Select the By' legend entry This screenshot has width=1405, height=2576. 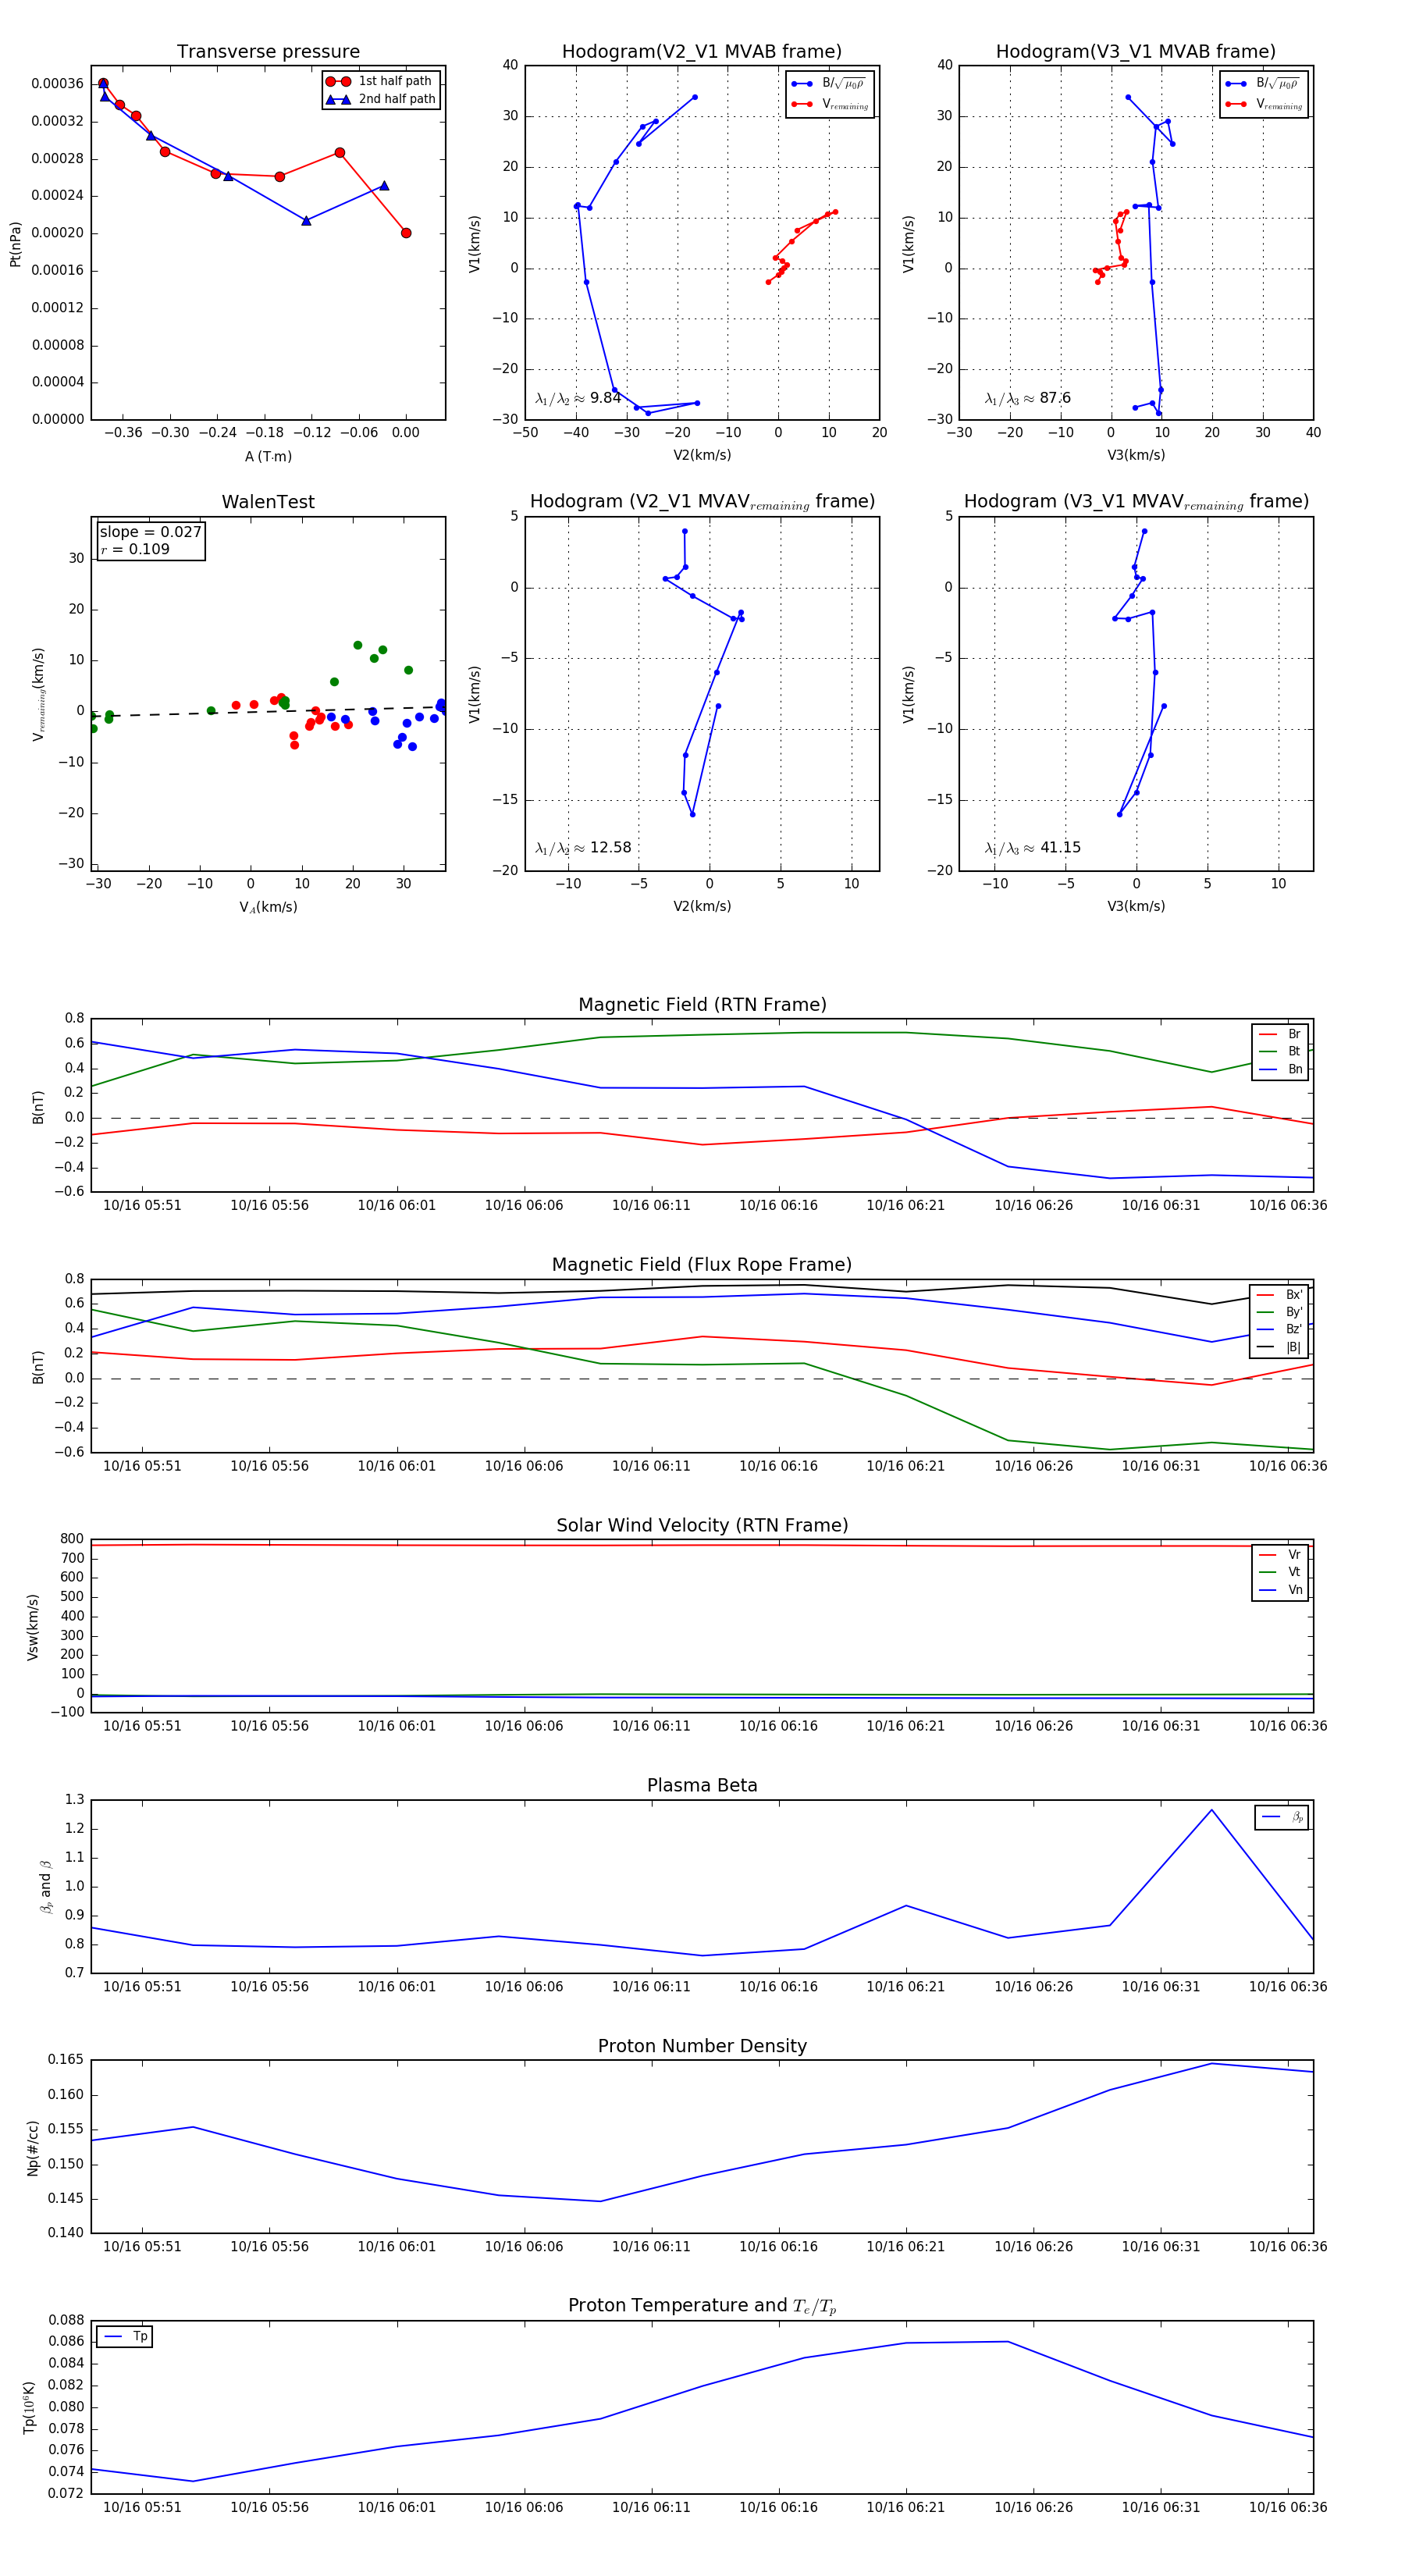[1279, 1312]
